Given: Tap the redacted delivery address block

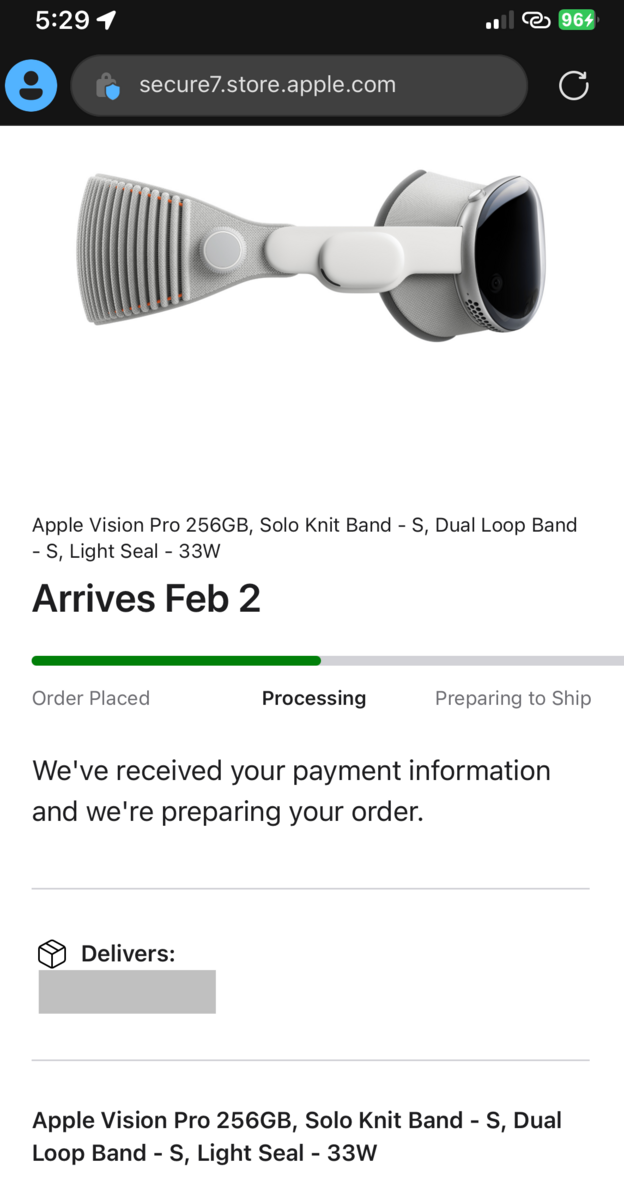Looking at the screenshot, I should pyautogui.click(x=127, y=991).
